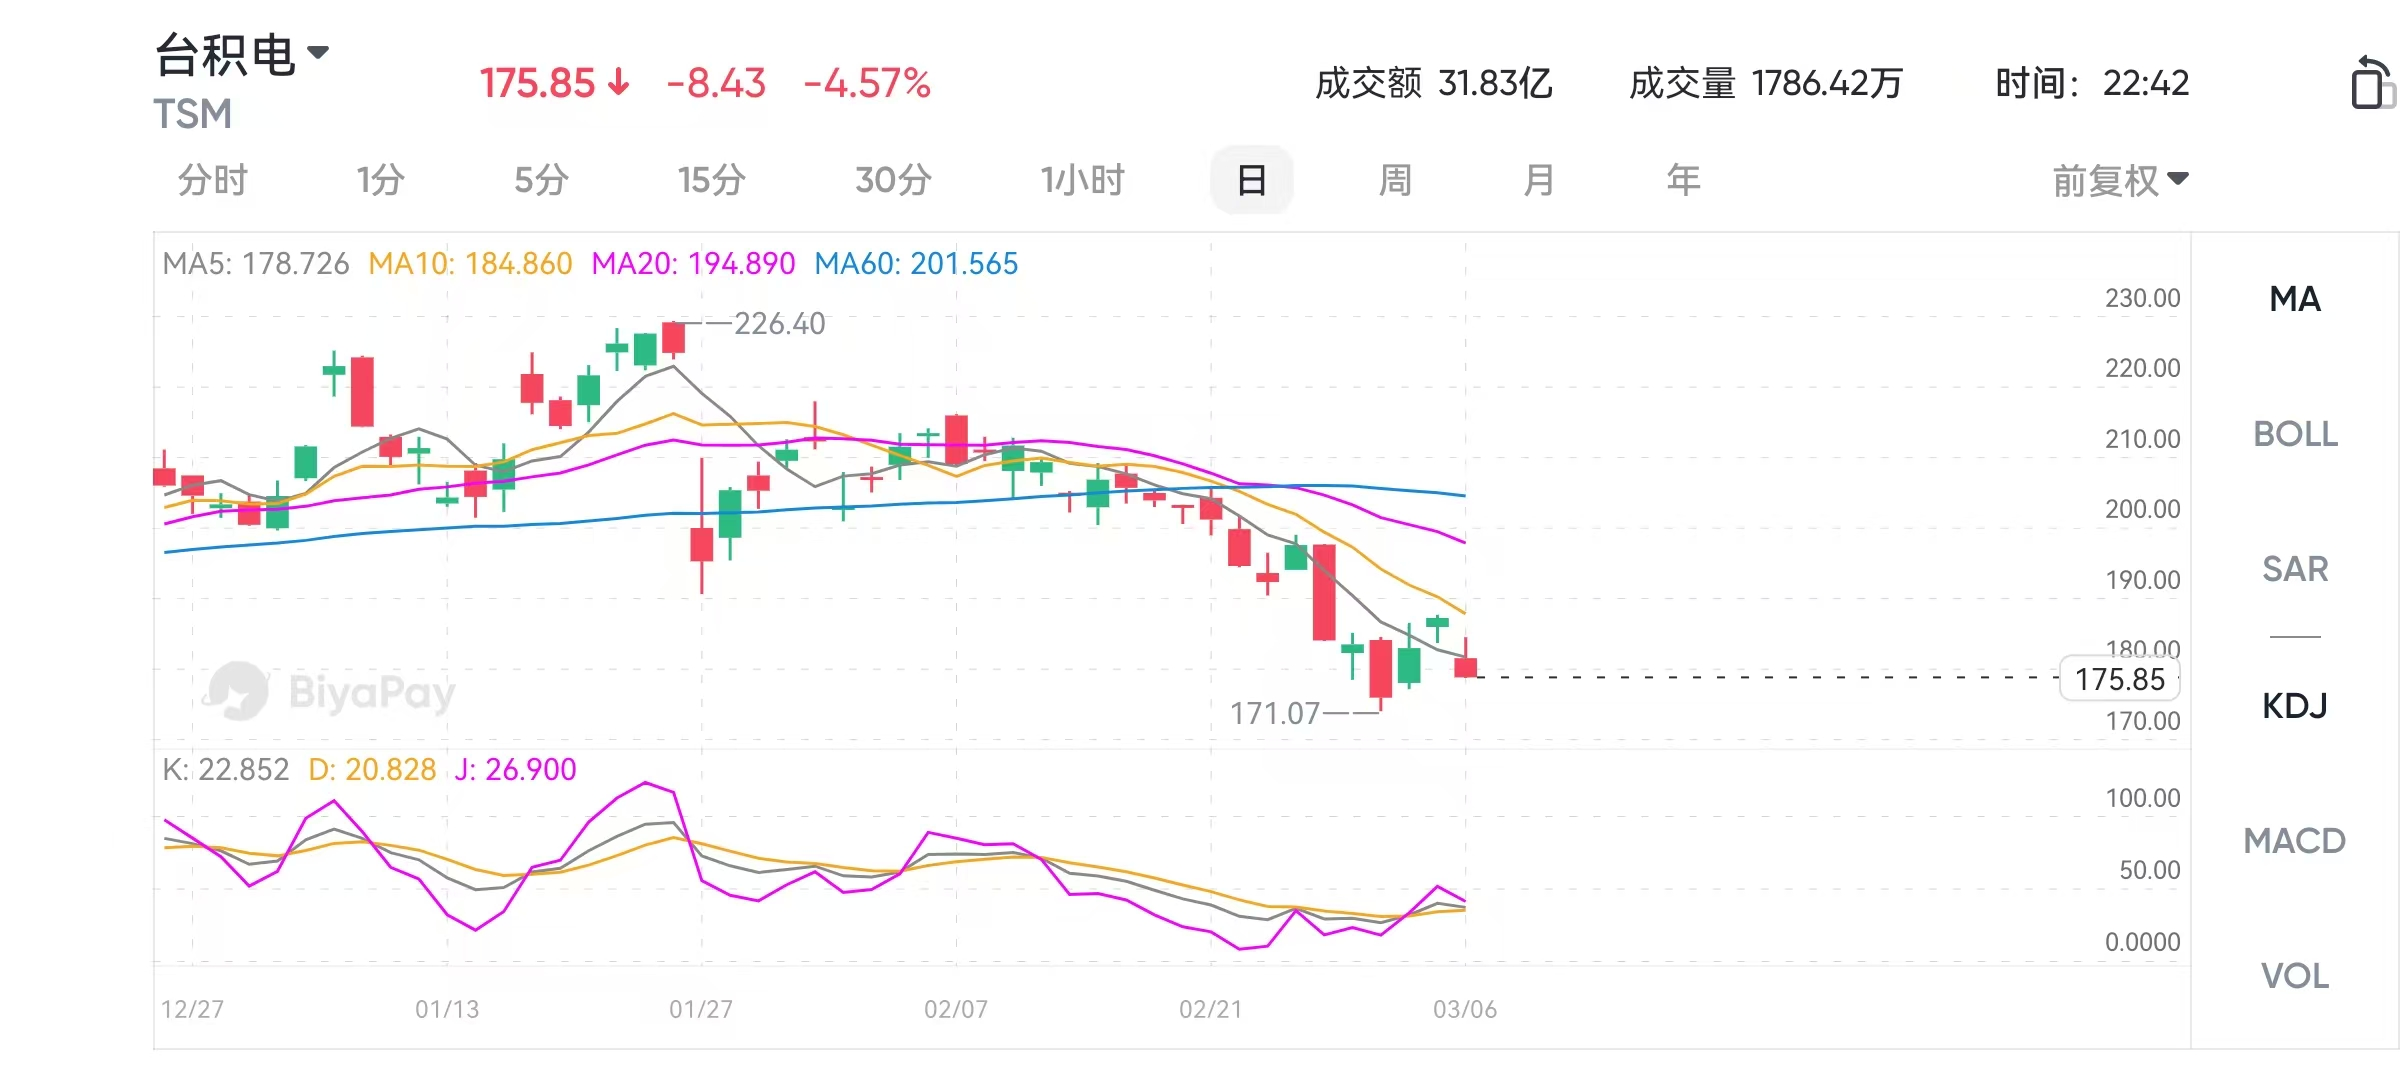Switch to the 分时 timeline tab
Viewport: 2400px width, 1080px height.
212,181
